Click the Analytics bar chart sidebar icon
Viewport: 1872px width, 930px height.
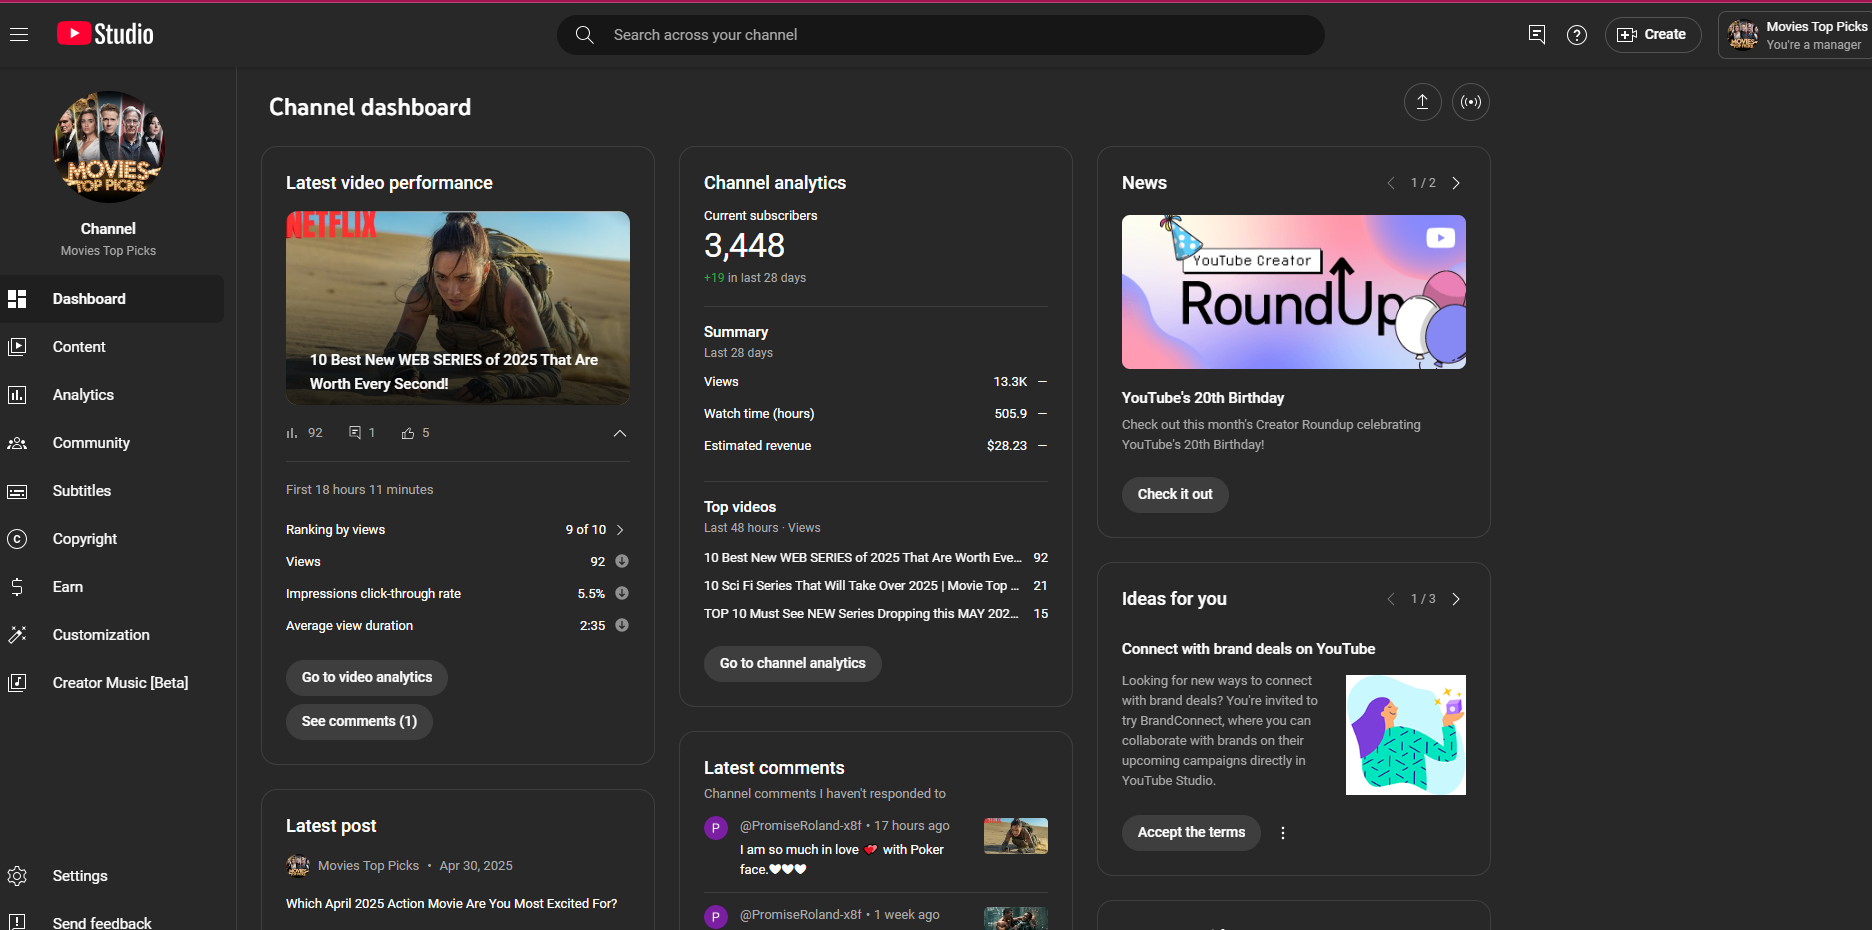(17, 395)
